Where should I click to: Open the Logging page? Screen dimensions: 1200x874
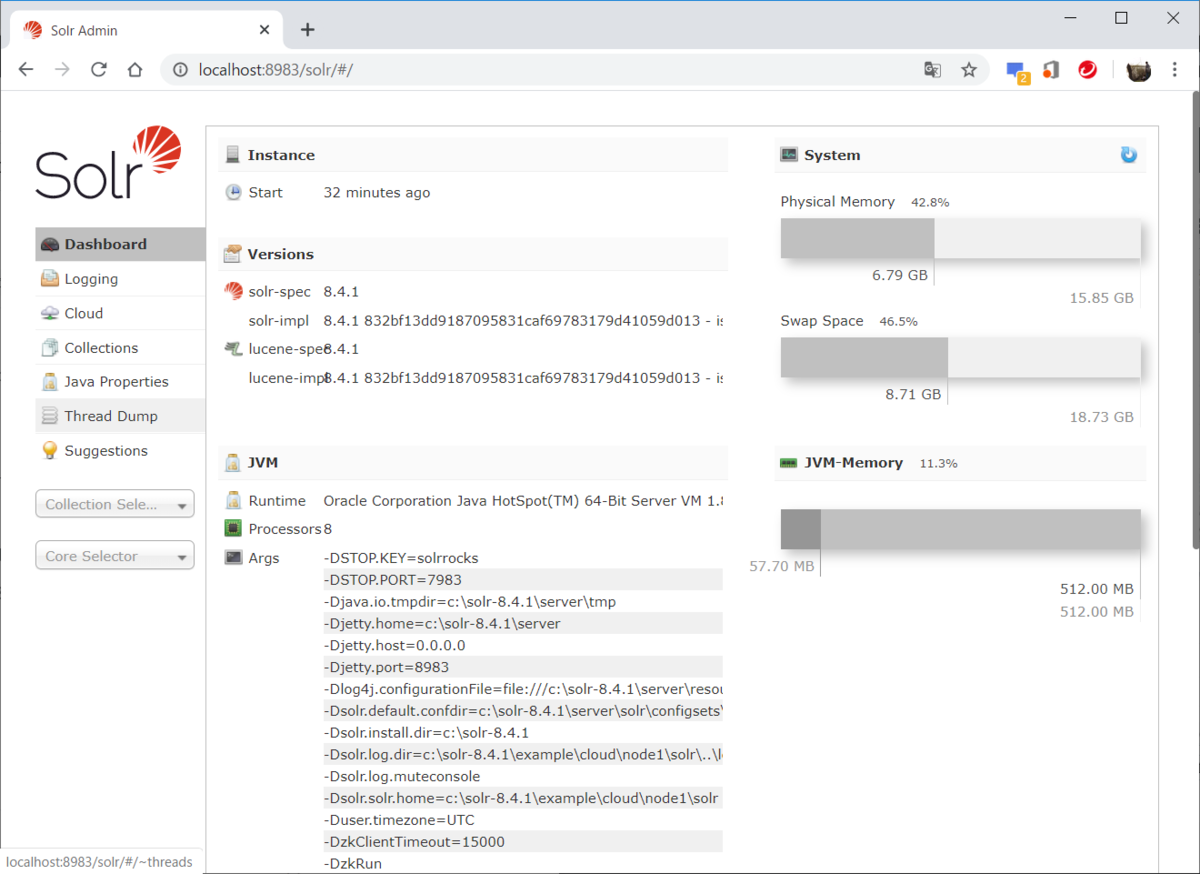pyautogui.click(x=120, y=279)
